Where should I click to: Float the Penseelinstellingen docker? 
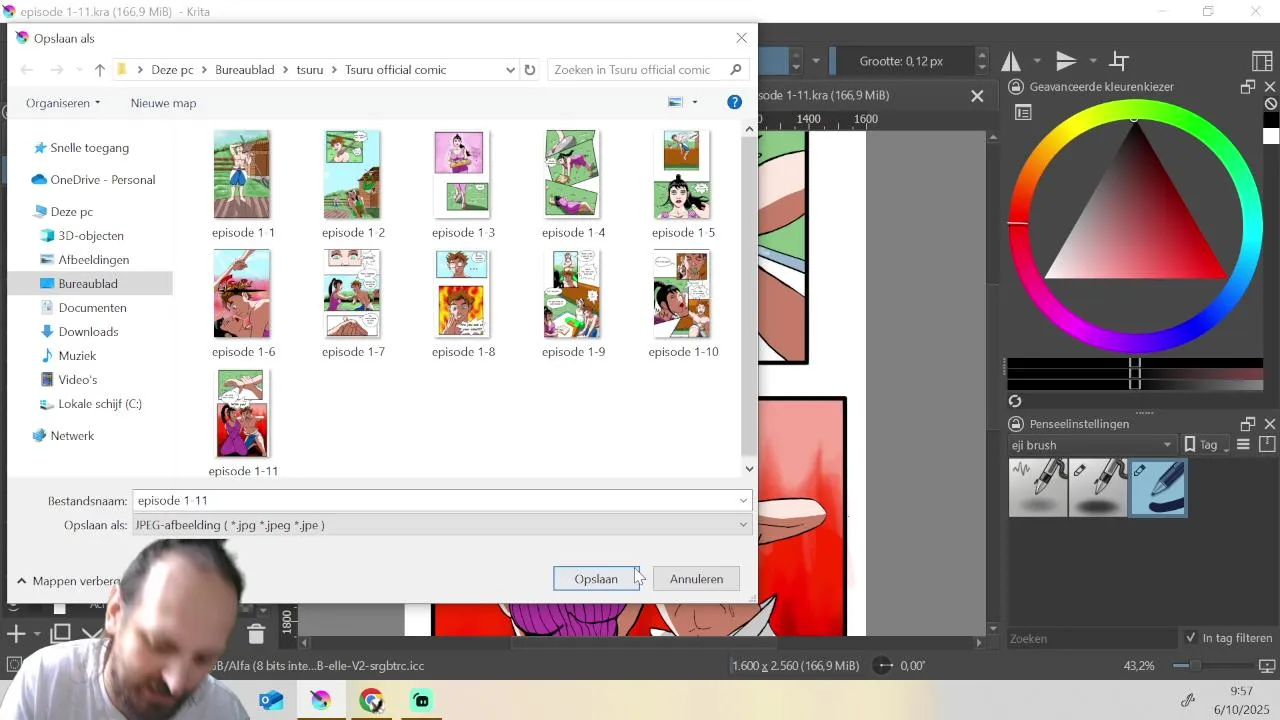point(1248,424)
